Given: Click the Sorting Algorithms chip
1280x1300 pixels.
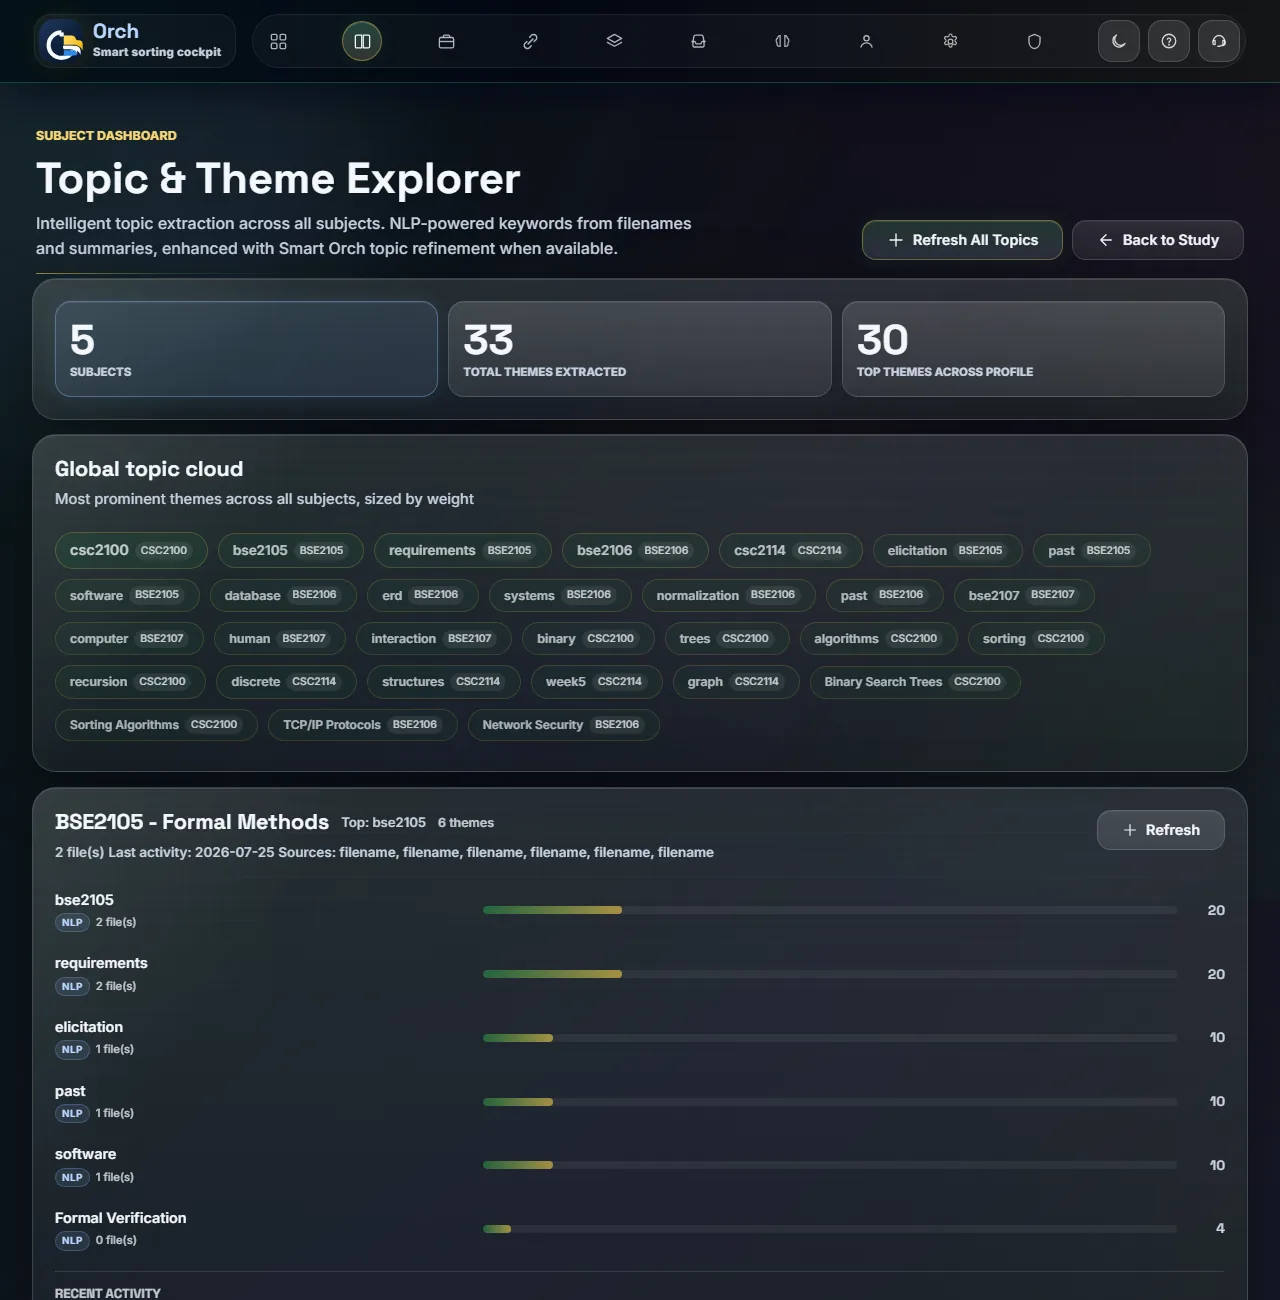Looking at the screenshot, I should [x=157, y=725].
